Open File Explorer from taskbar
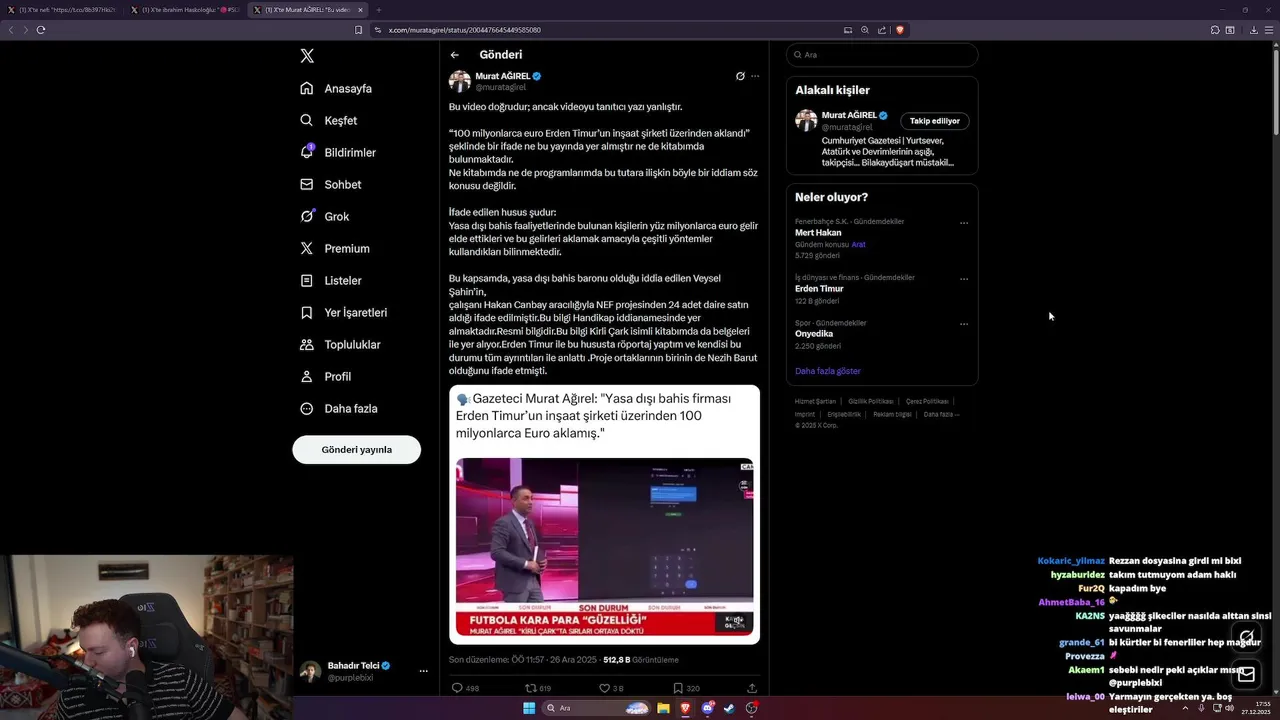1280x720 pixels. [663, 708]
